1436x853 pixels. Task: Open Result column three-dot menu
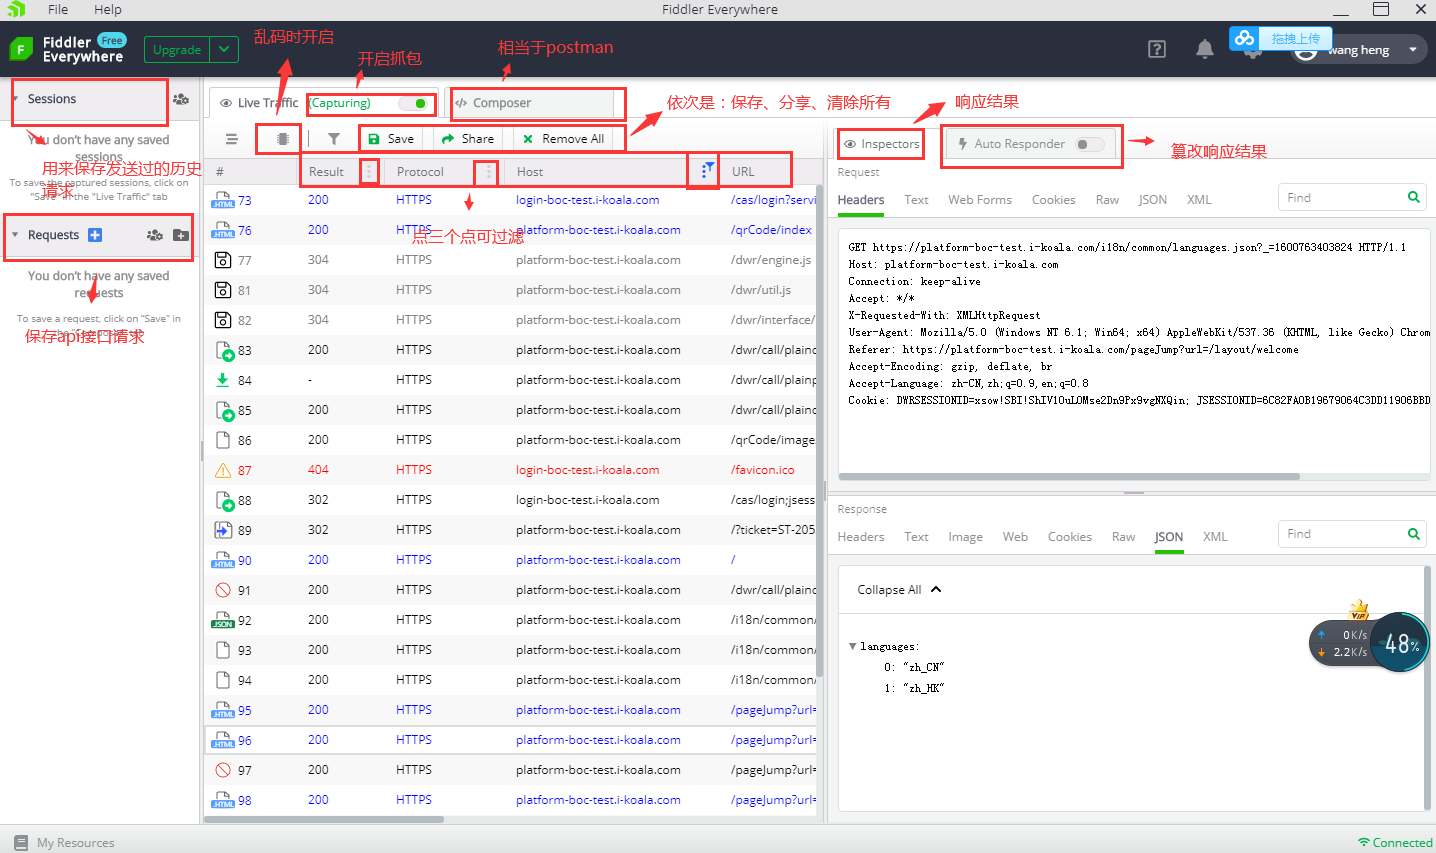point(369,172)
